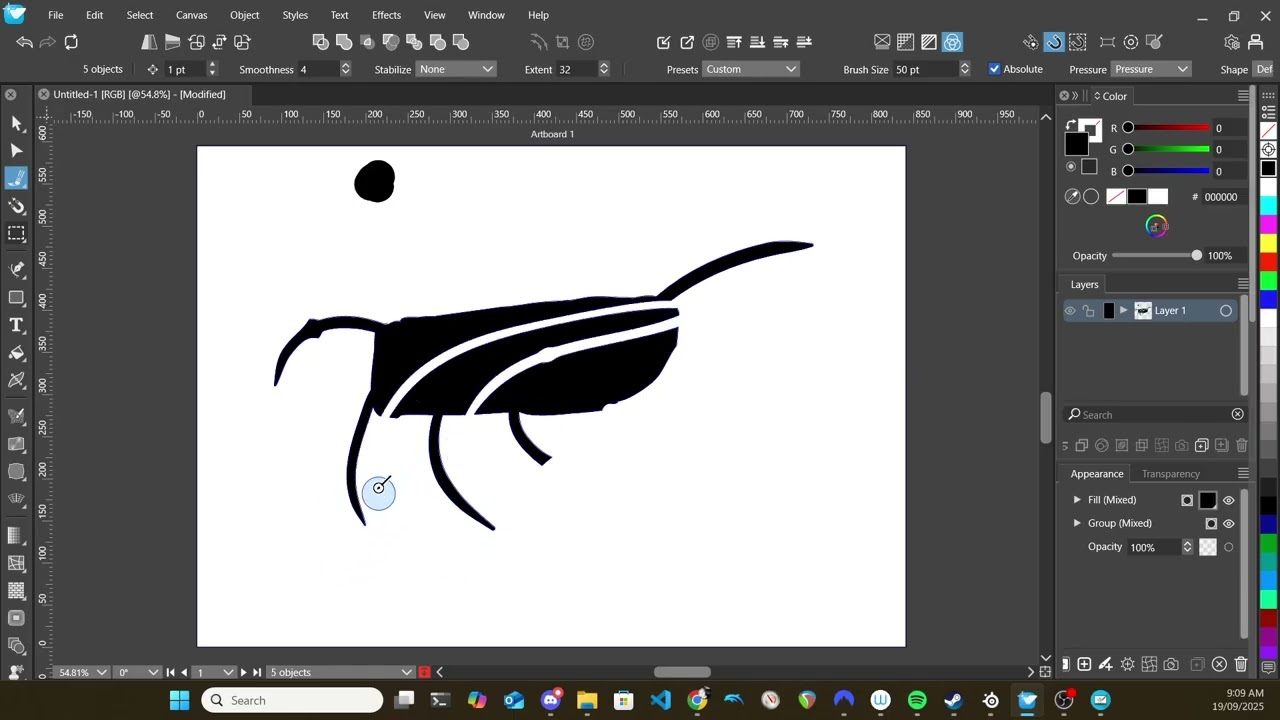The width and height of the screenshot is (1280, 720).
Task: Open the preferences gear icon at top right
Action: 1232,42
